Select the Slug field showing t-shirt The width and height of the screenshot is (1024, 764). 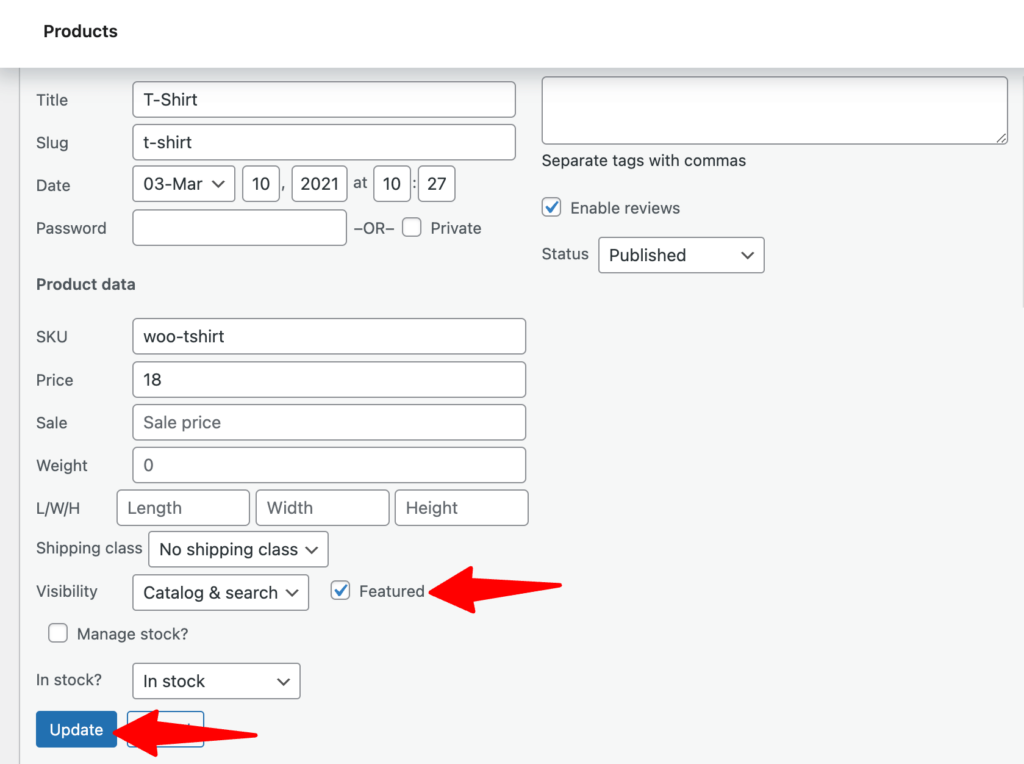(324, 142)
